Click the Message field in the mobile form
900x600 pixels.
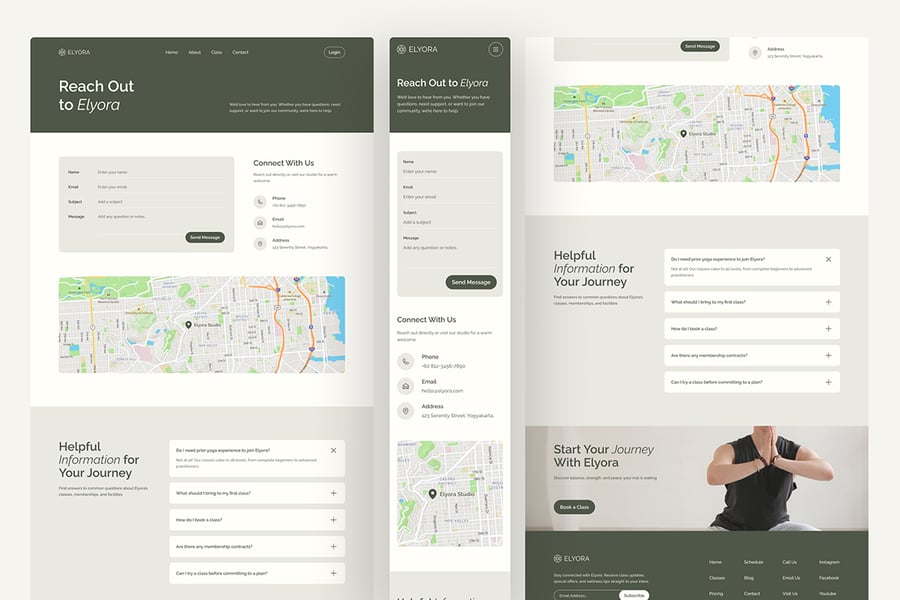point(448,247)
